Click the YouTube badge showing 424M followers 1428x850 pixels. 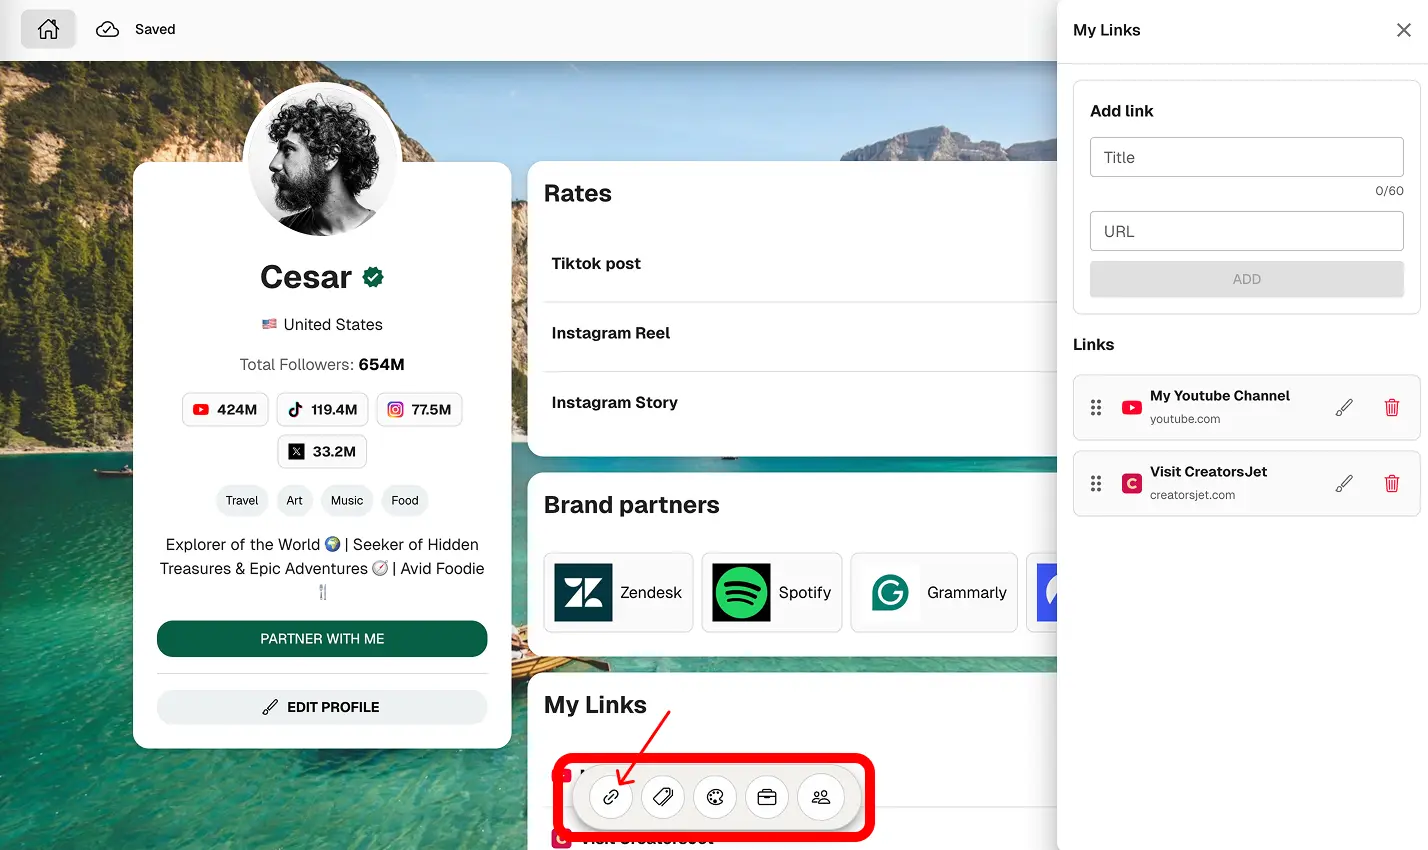[x=225, y=409]
